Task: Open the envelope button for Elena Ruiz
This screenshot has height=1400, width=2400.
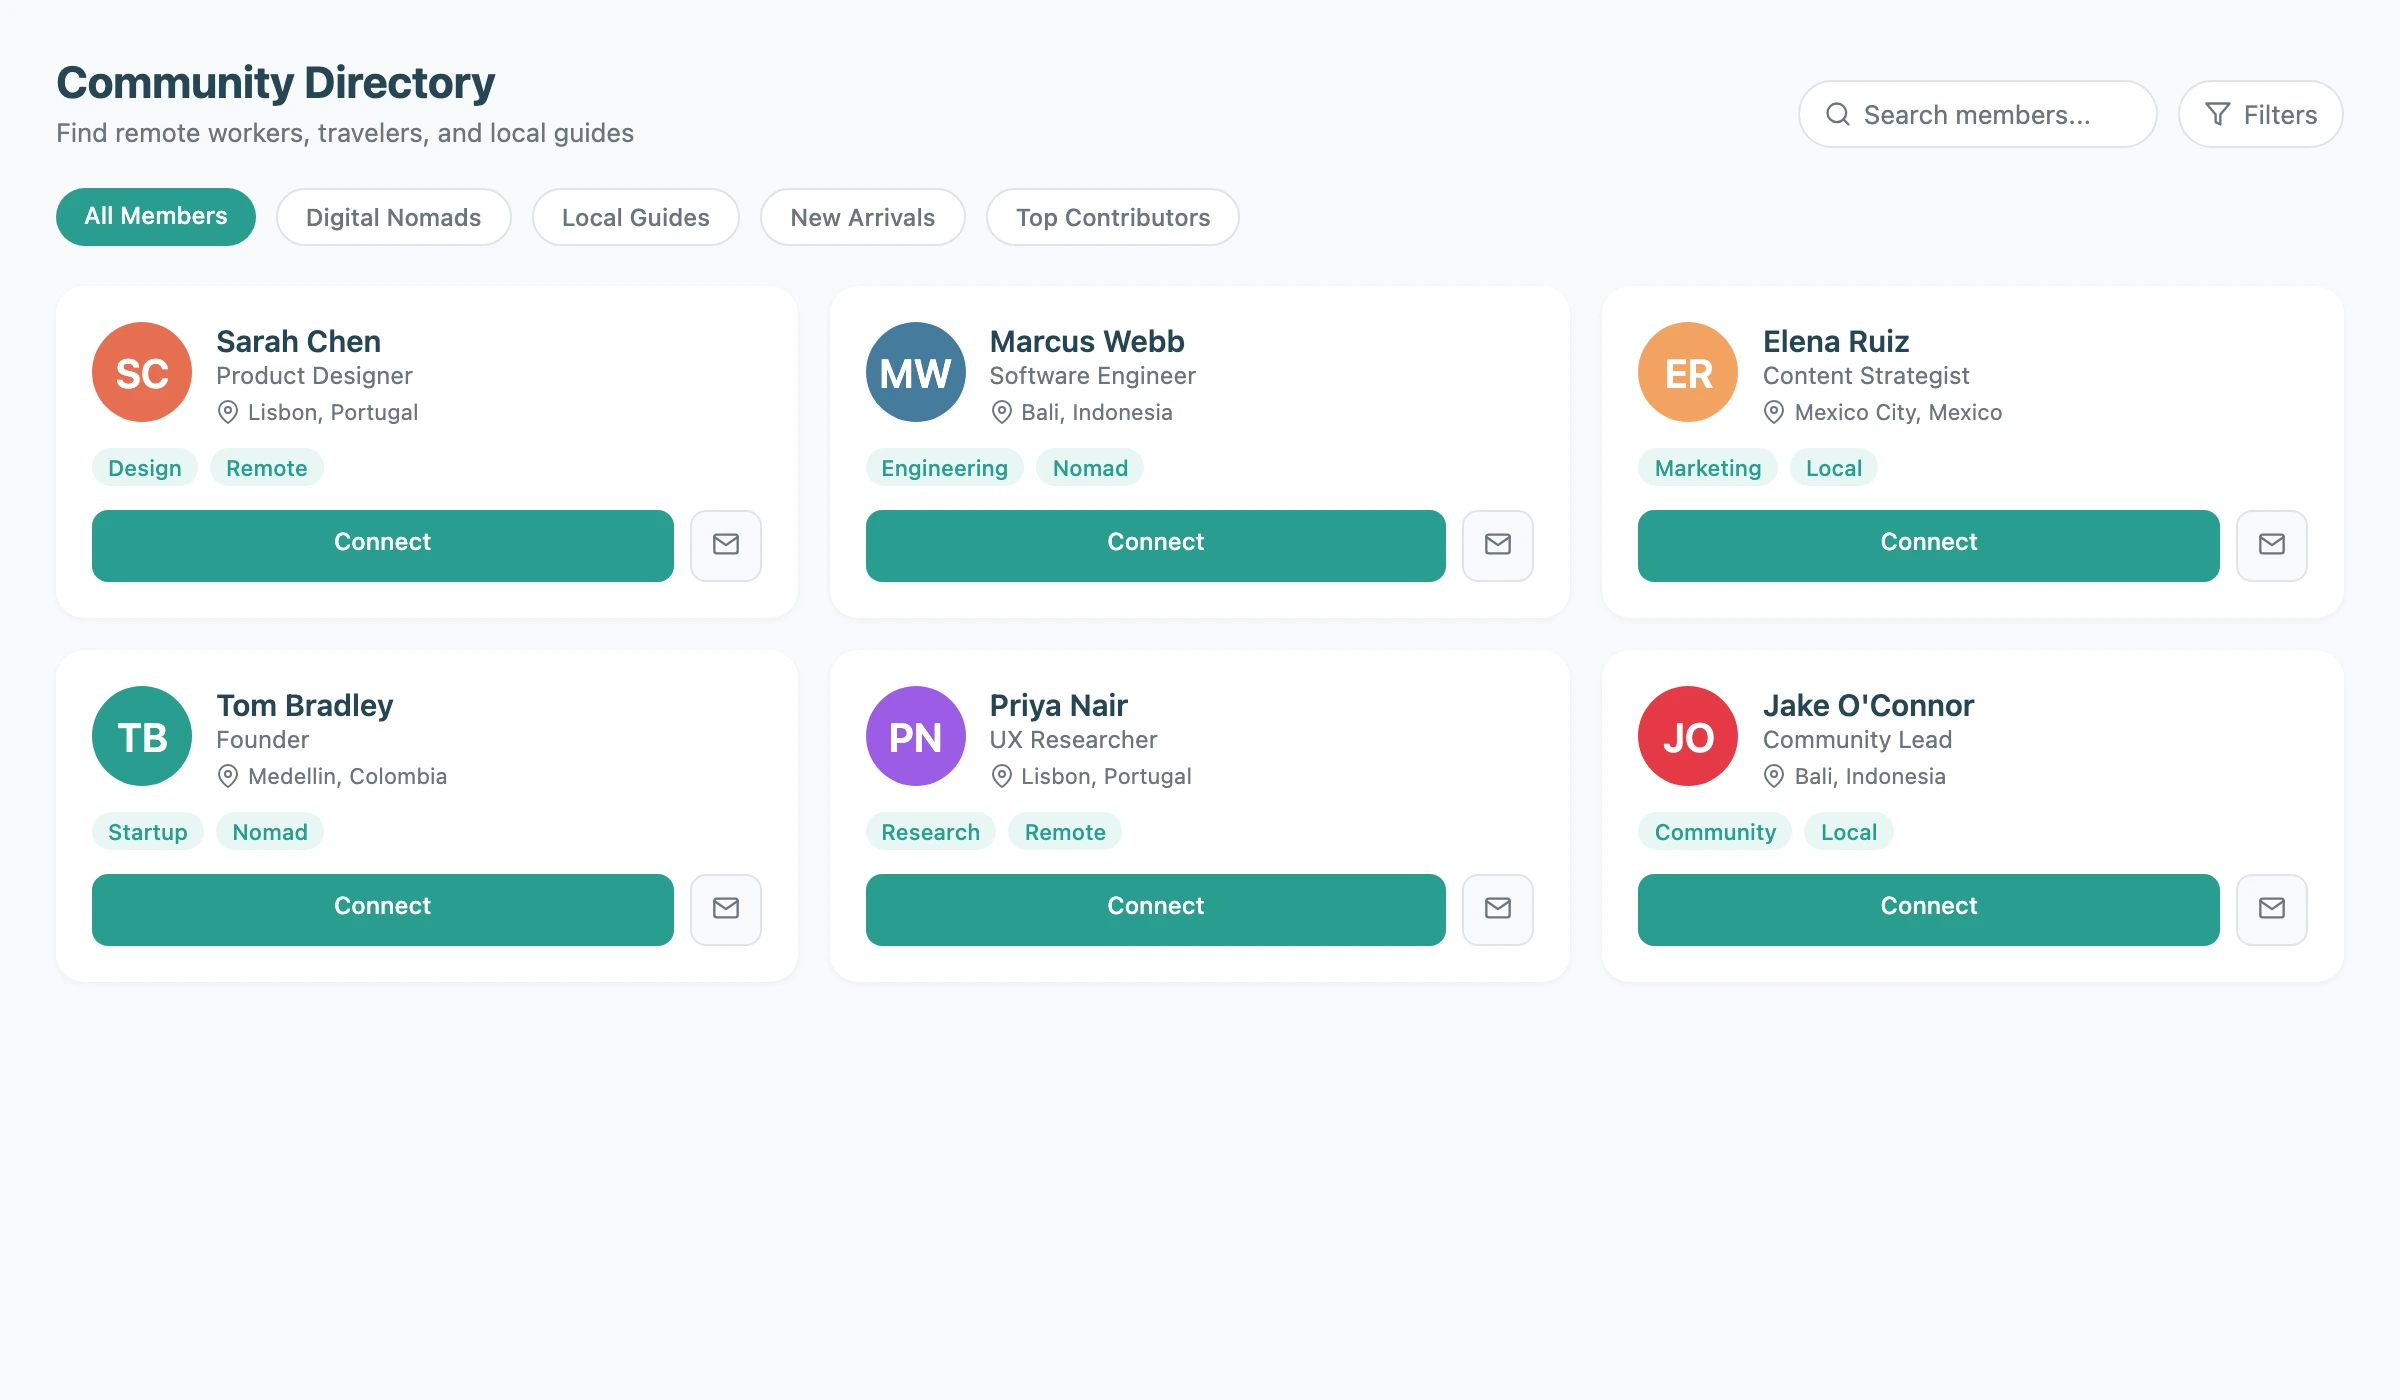Action: coord(2271,545)
